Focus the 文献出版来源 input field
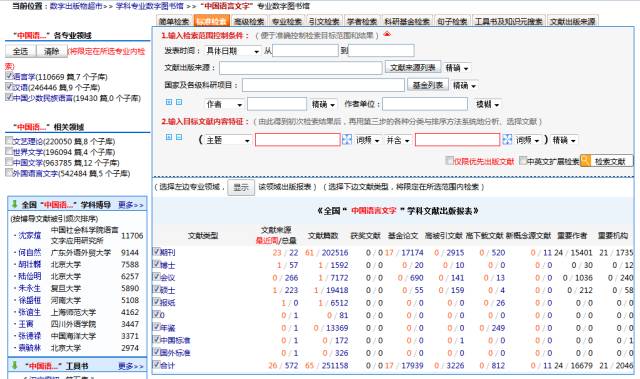Image resolution: width=640 pixels, height=379 pixels. pos(300,68)
